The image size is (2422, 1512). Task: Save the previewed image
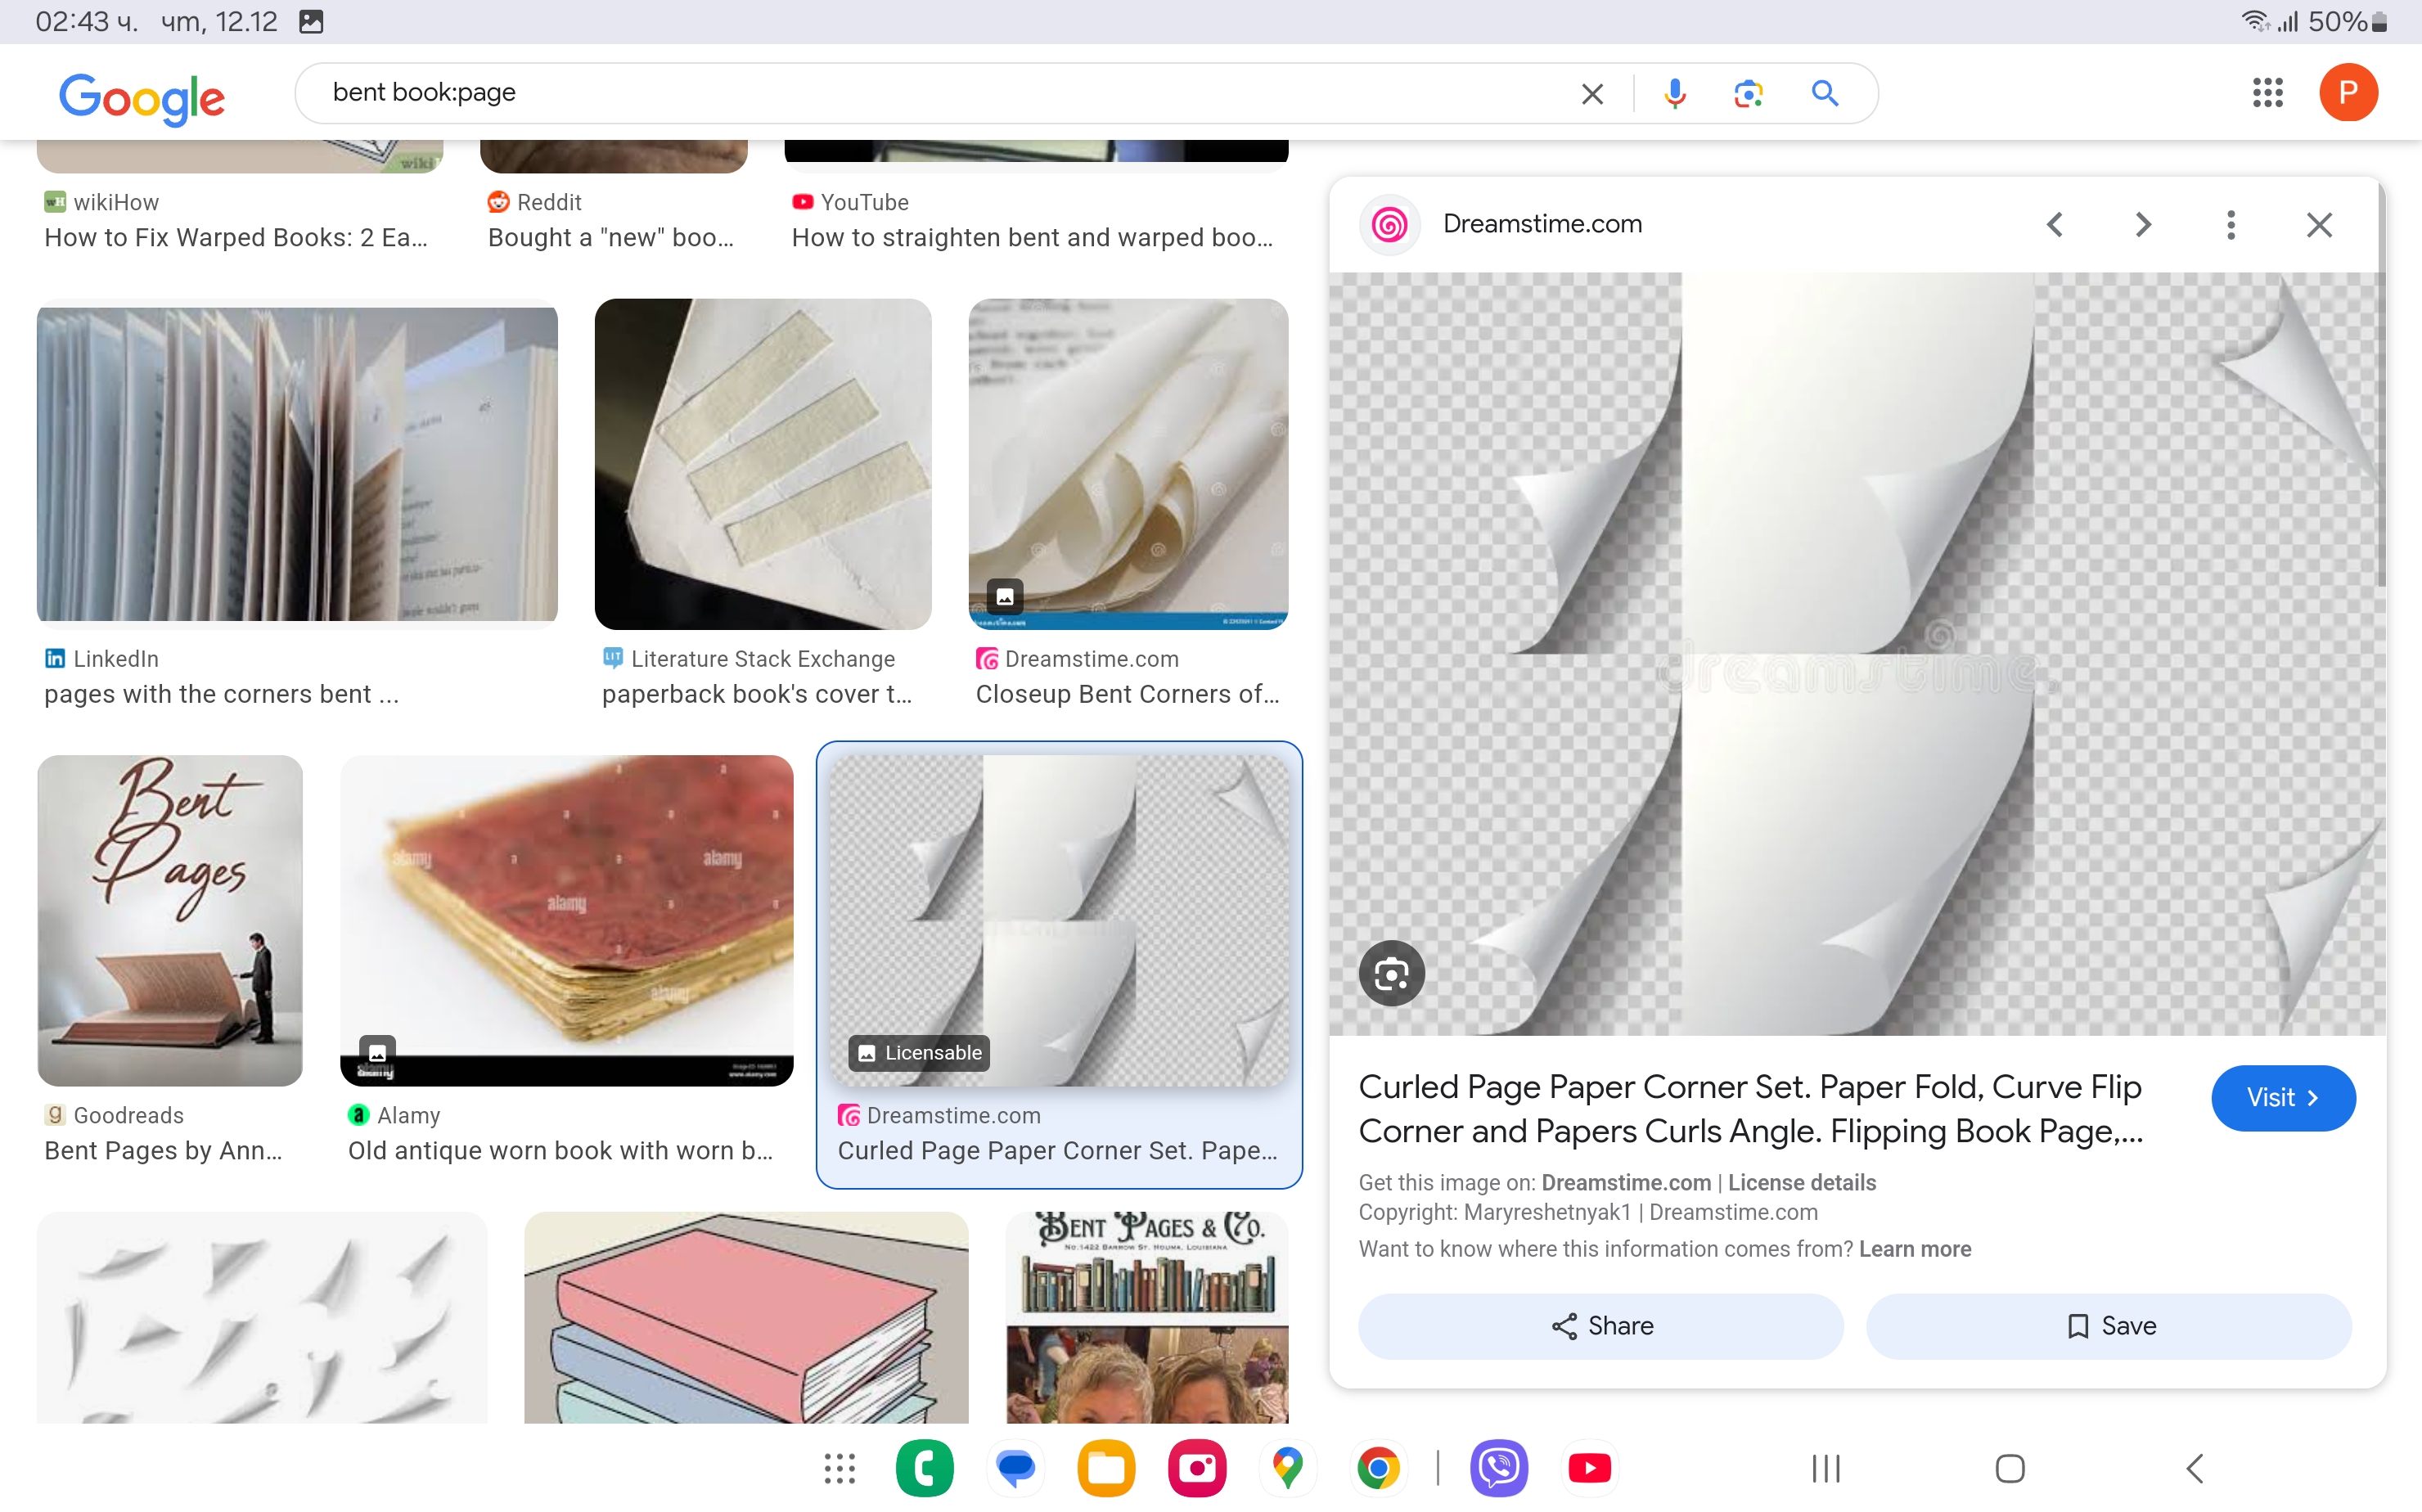click(x=2108, y=1326)
